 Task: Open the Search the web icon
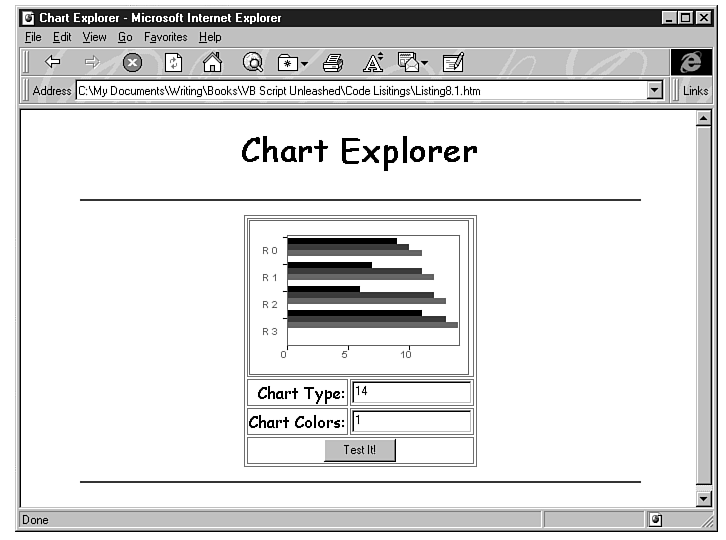253,63
